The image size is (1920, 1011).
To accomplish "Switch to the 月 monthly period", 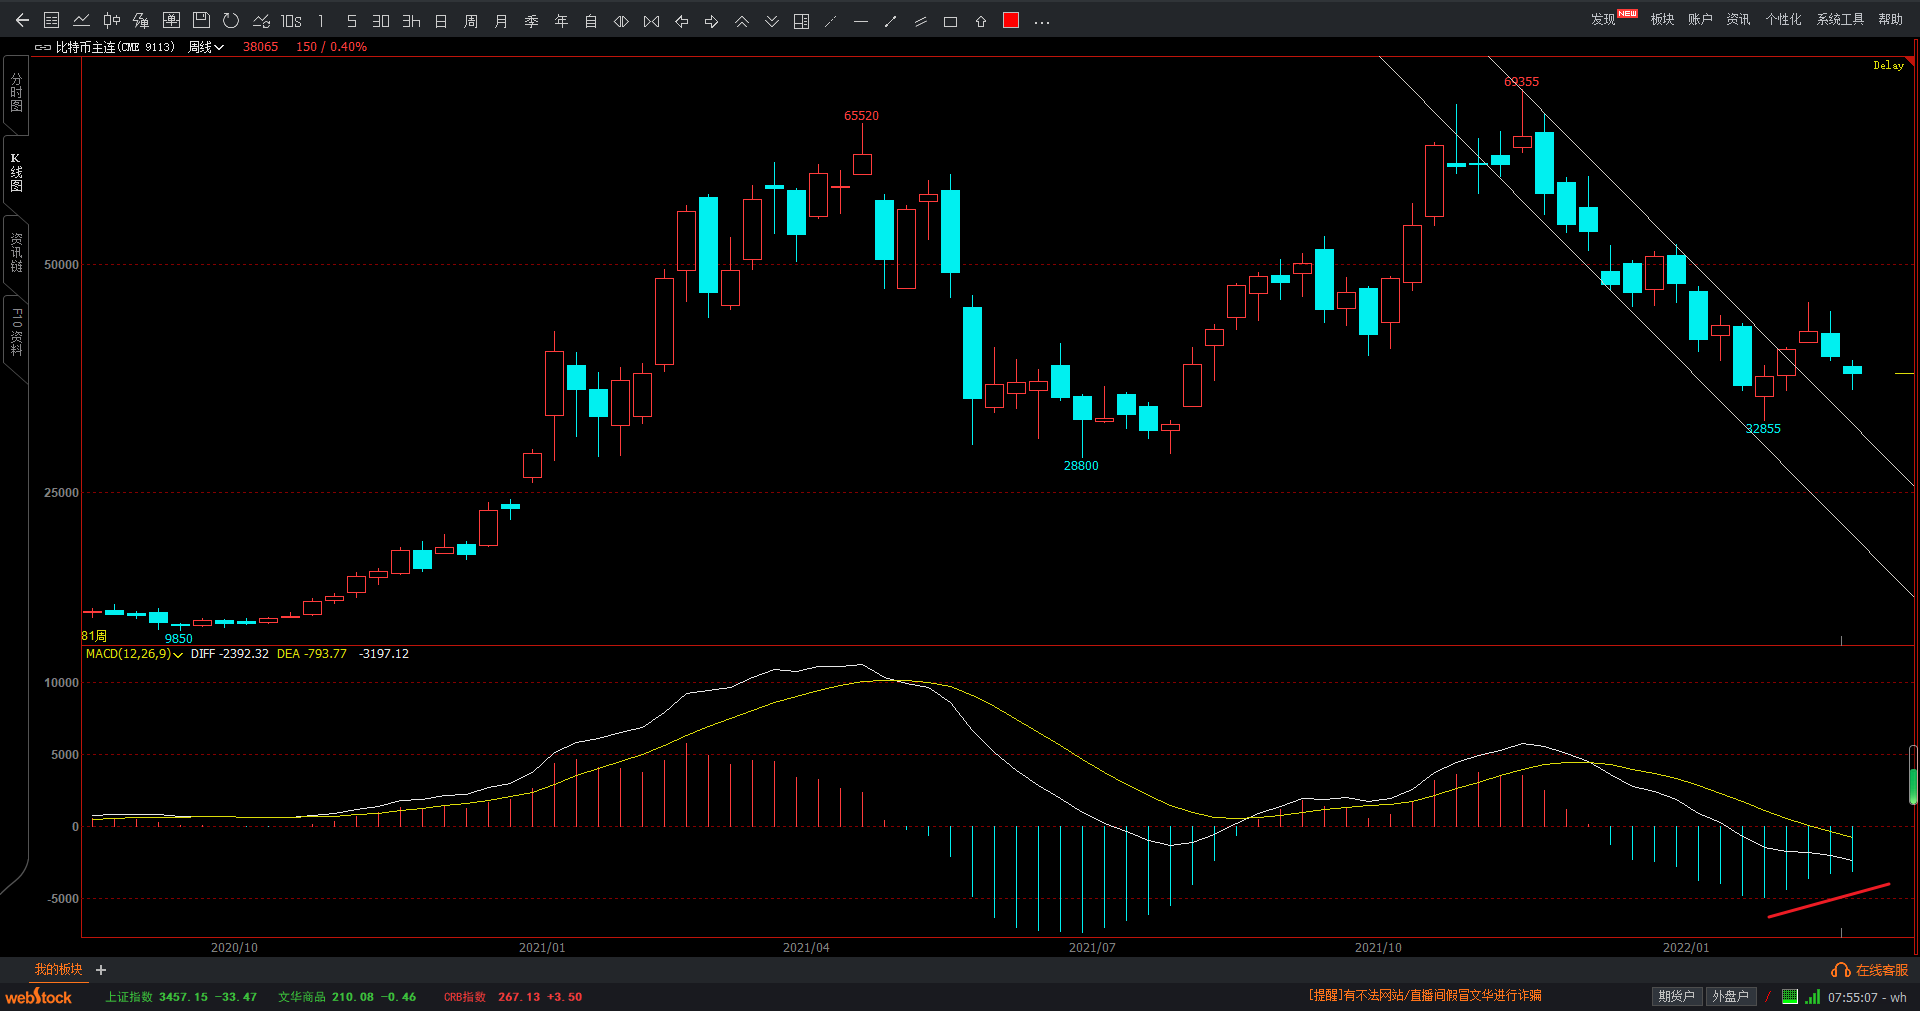I will (x=501, y=21).
